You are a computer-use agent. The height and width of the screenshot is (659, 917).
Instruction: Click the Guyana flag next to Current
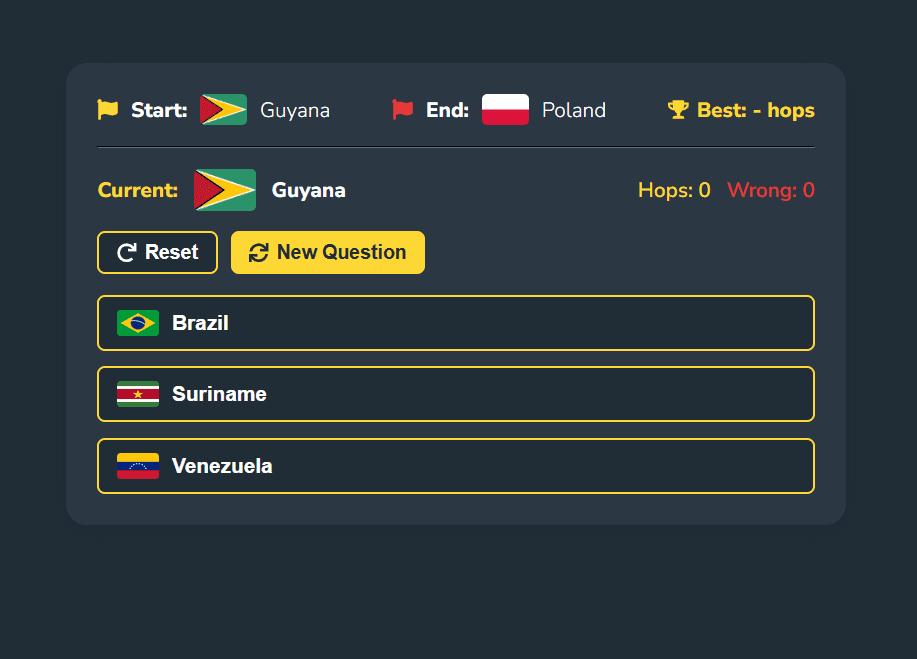click(x=224, y=190)
